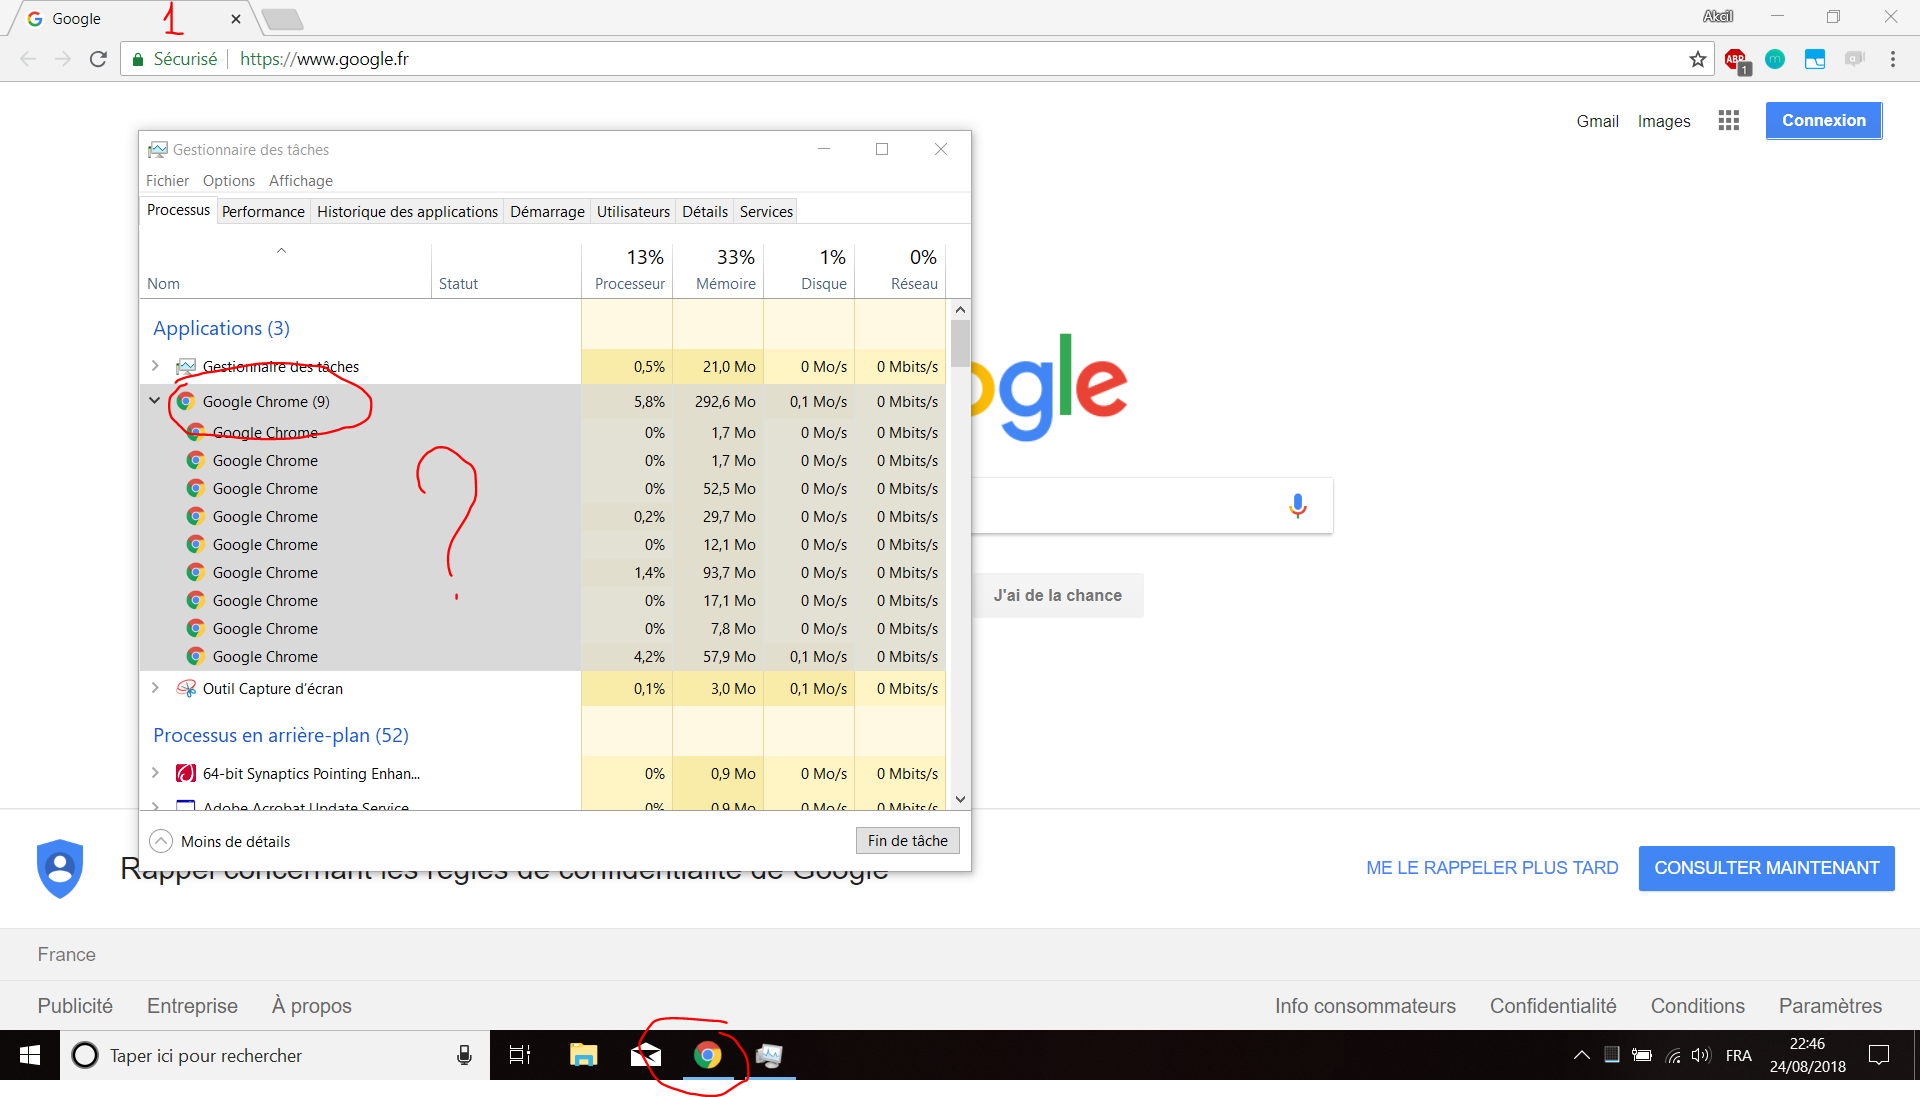Open the Paramètres footer link
This screenshot has height=1097, width=1920.
1830,1006
